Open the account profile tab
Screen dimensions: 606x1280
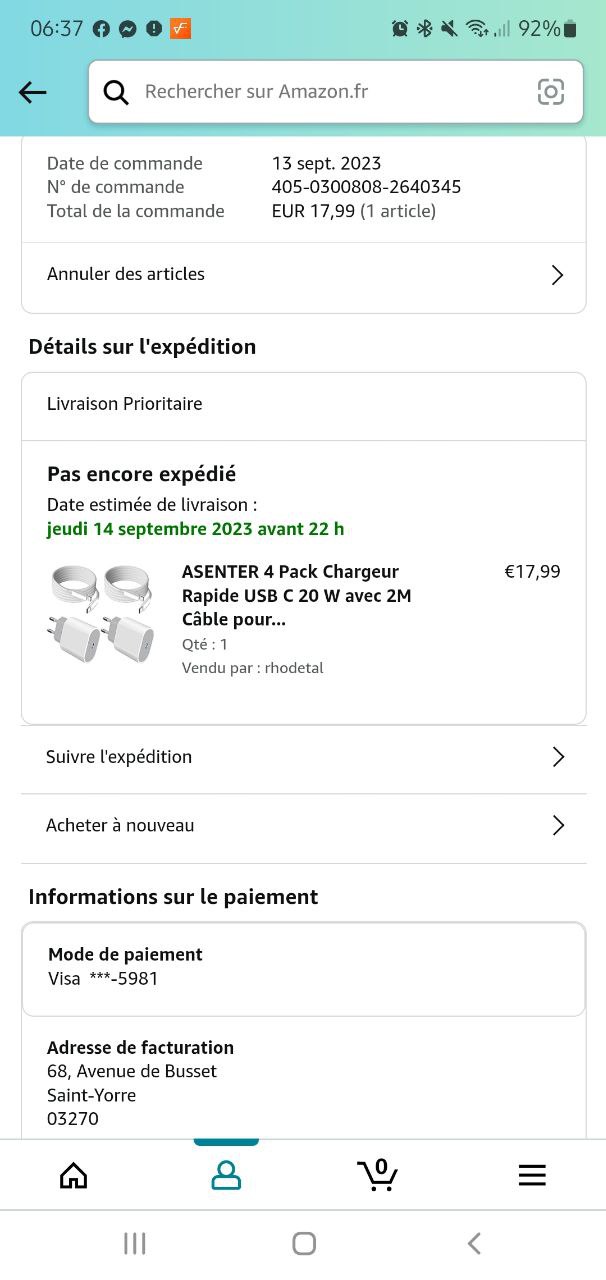226,1175
